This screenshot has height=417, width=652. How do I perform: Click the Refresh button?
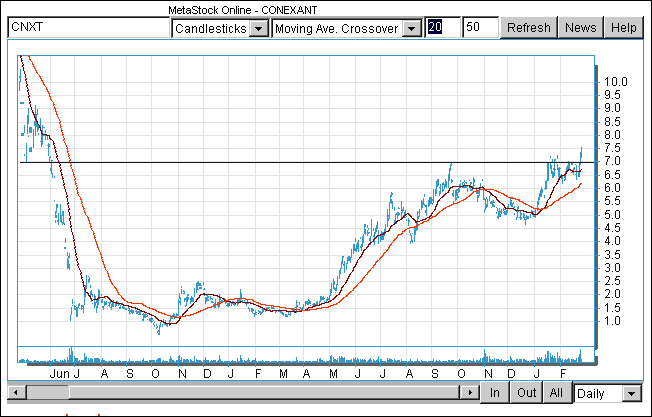click(529, 28)
